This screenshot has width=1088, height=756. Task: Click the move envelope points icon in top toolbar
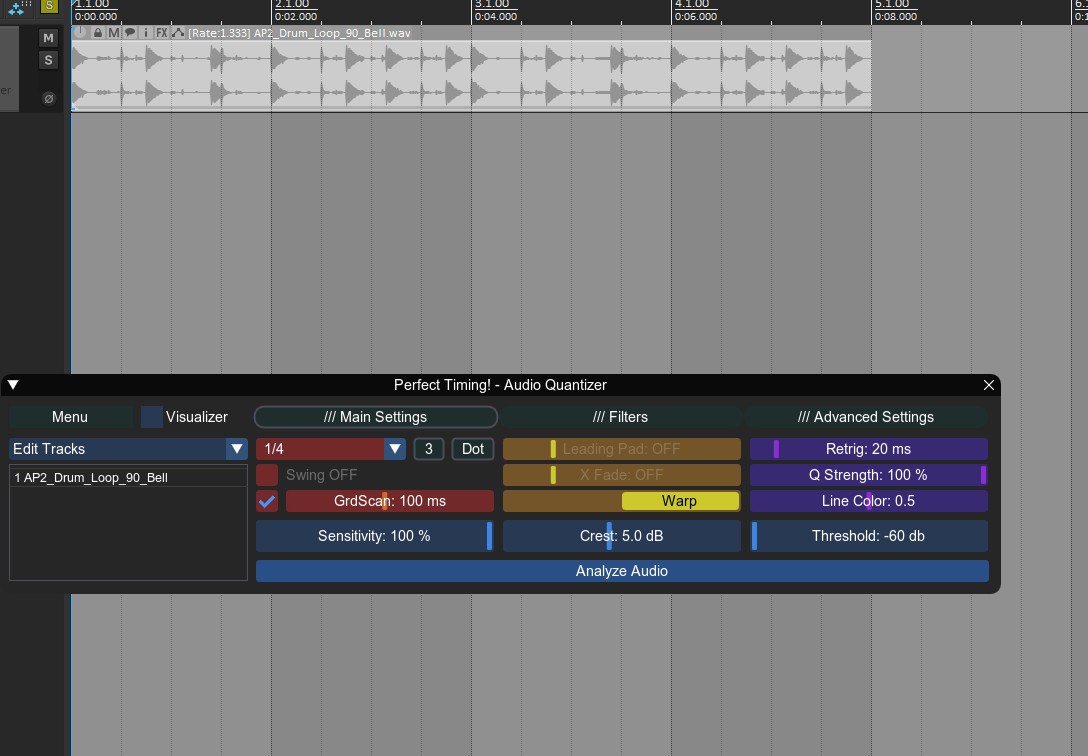19,7
